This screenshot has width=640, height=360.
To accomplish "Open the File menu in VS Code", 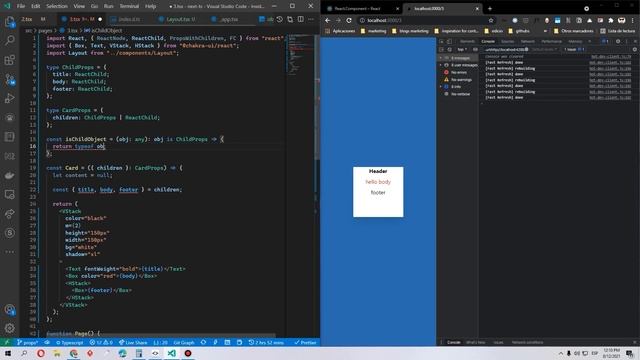I will pyautogui.click(x=21, y=6).
